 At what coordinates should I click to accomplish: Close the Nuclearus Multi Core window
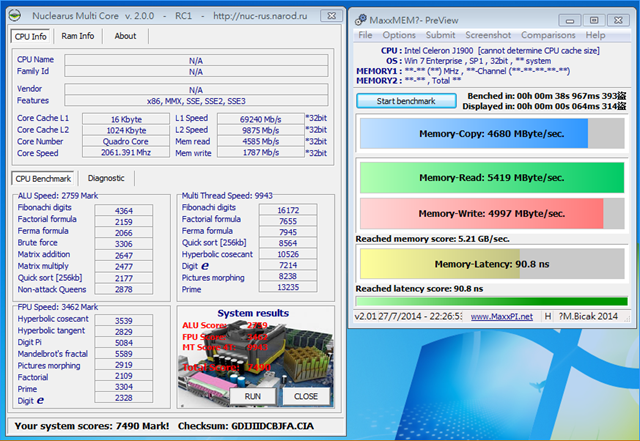click(x=331, y=16)
